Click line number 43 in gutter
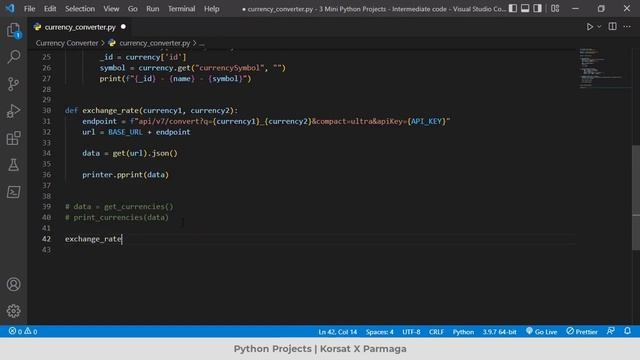 click(47, 249)
